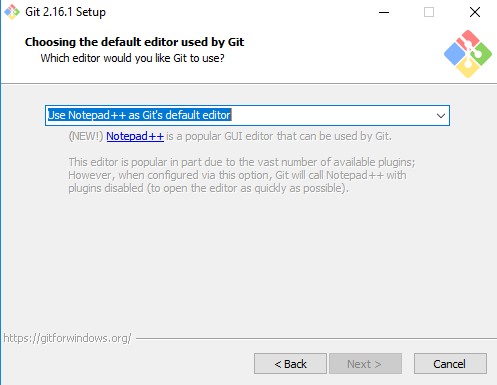Close the Git 2.16.1 Setup window

[x=475, y=12]
